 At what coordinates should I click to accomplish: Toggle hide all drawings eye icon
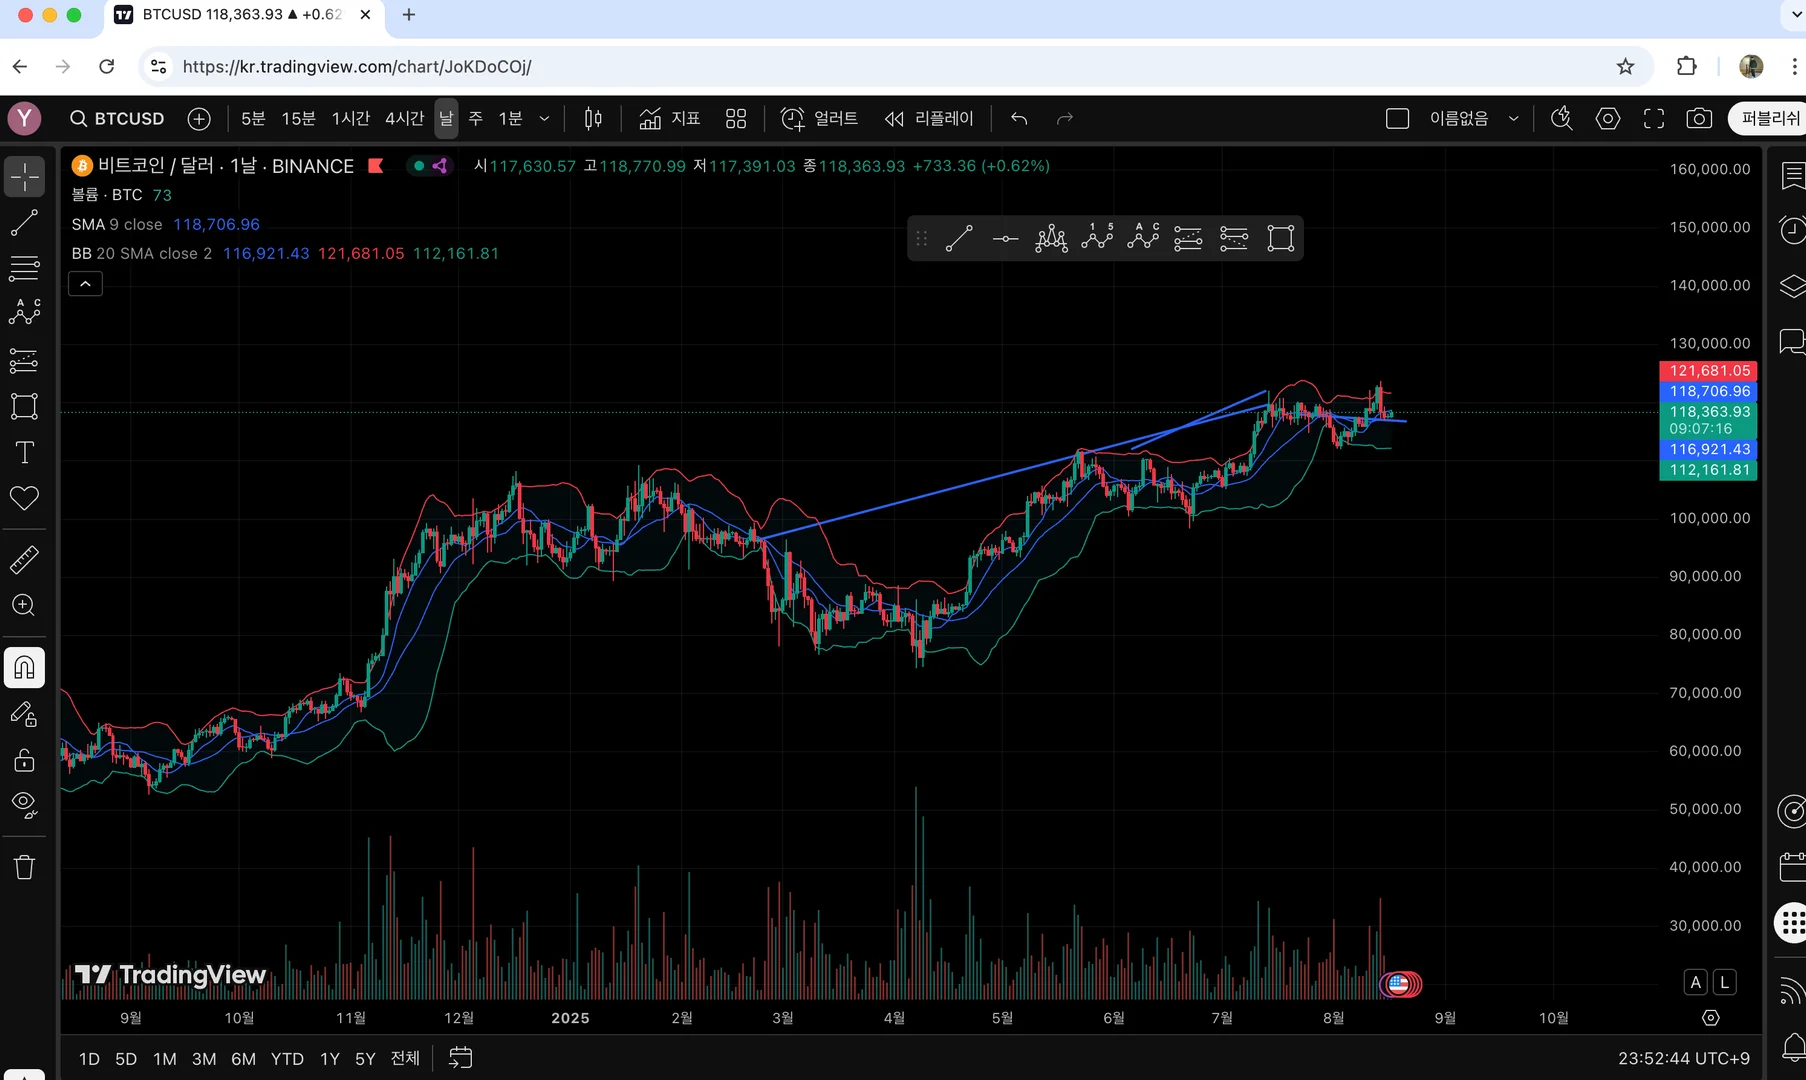(x=24, y=805)
